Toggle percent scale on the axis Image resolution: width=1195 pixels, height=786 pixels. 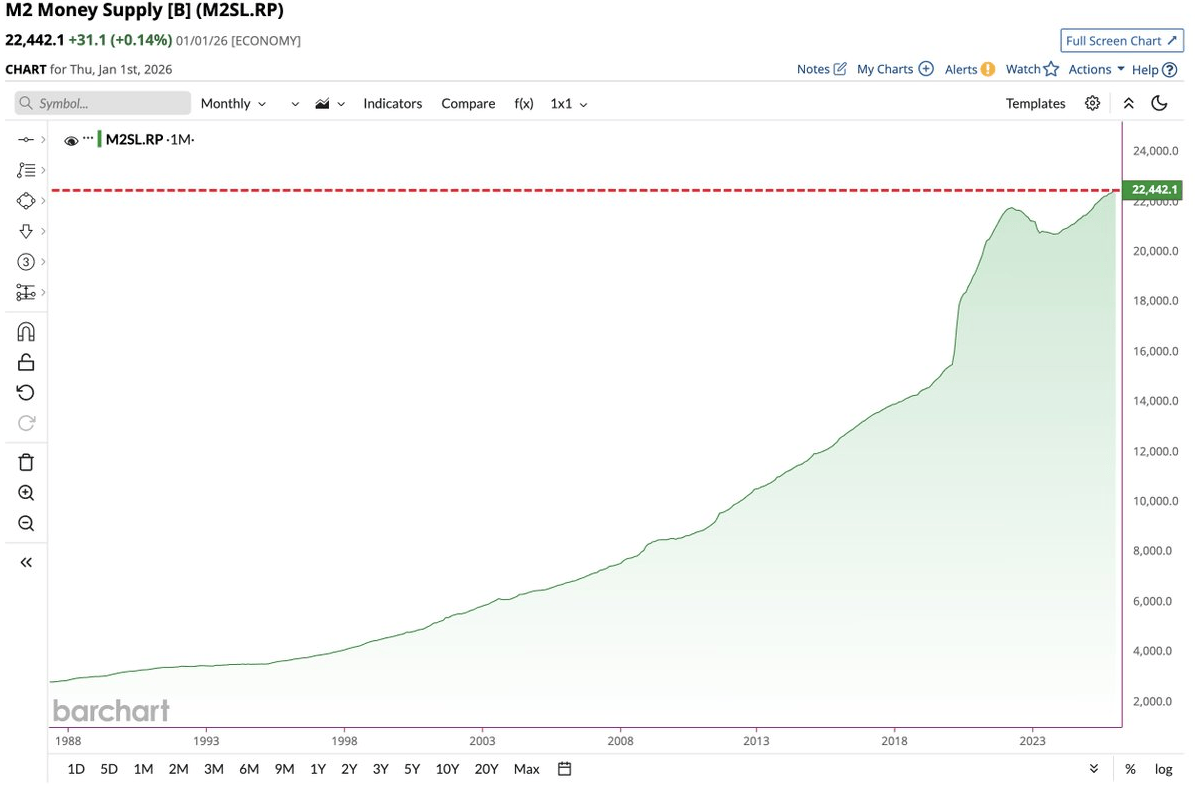point(1130,769)
